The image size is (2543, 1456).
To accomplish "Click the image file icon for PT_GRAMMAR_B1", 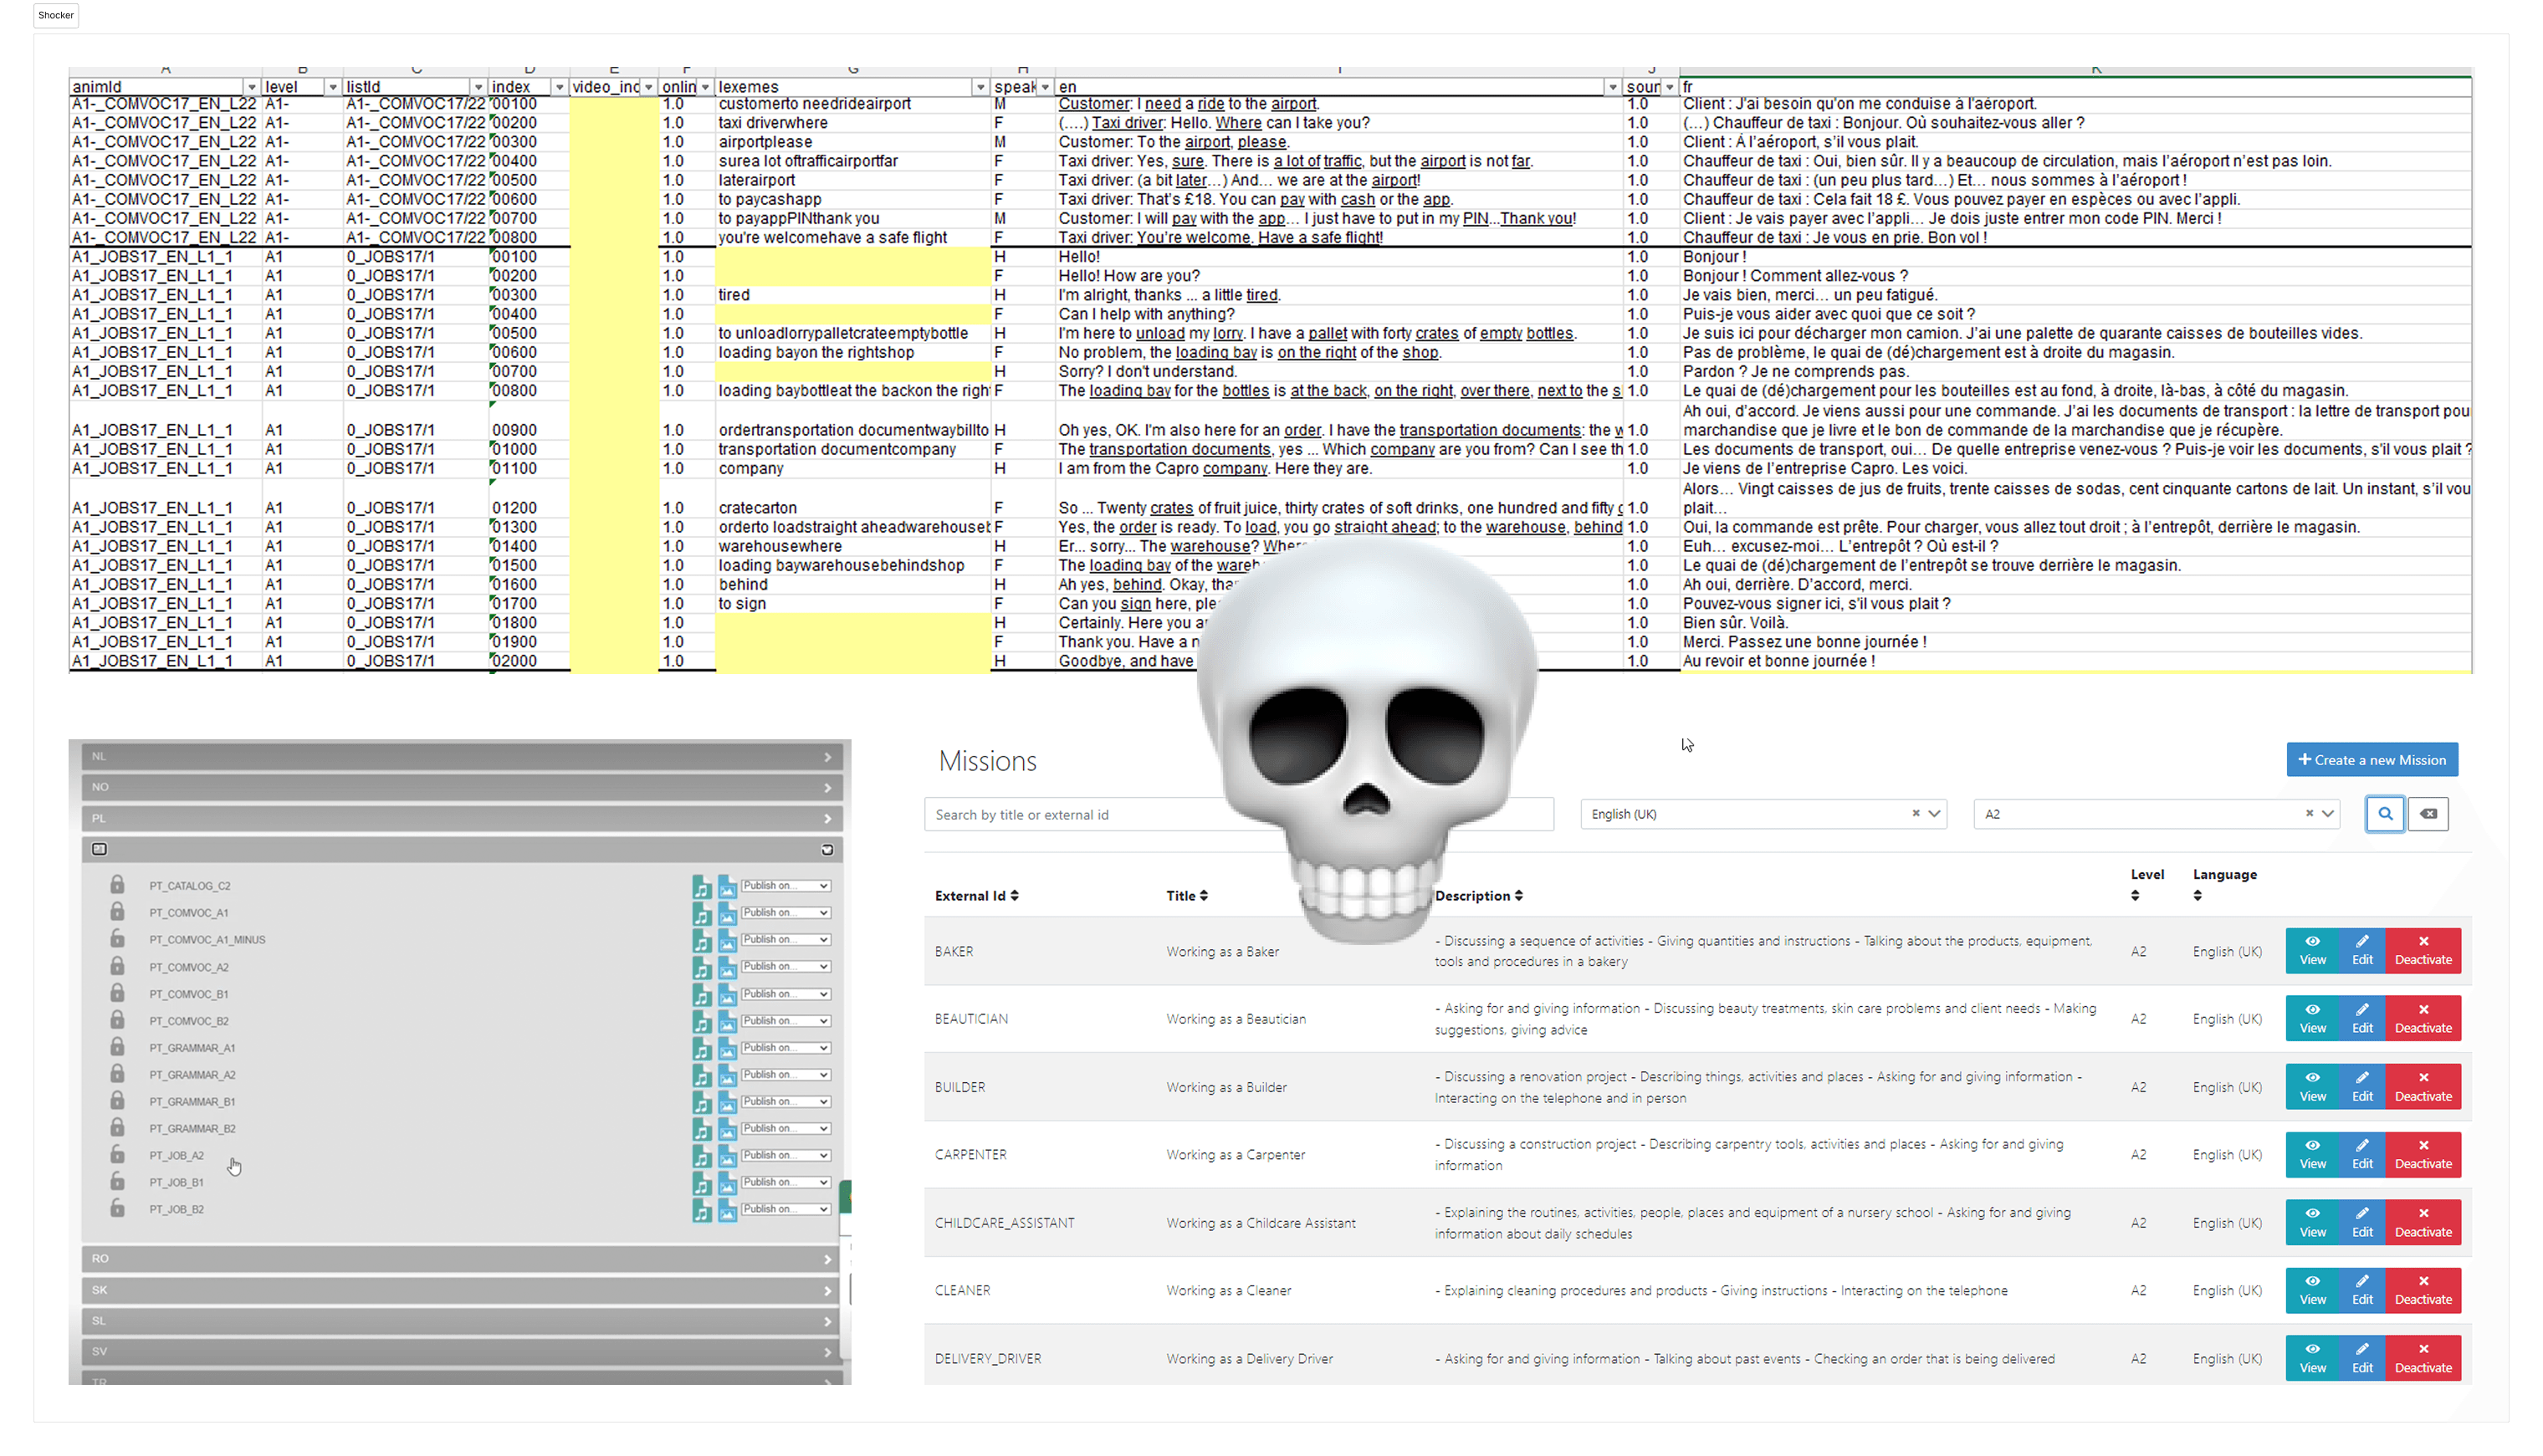I will [x=727, y=1101].
